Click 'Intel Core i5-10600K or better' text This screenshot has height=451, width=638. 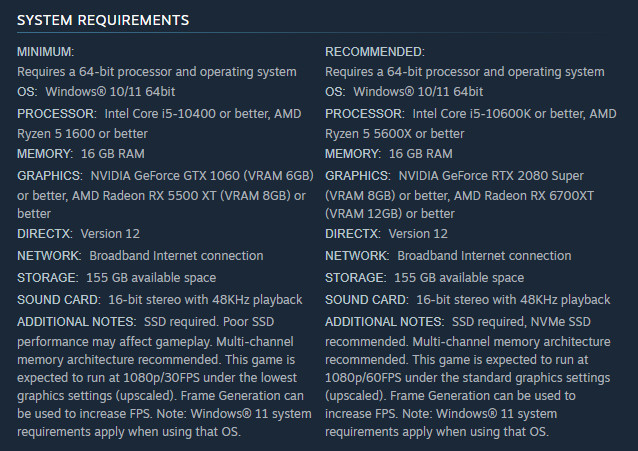(499, 114)
